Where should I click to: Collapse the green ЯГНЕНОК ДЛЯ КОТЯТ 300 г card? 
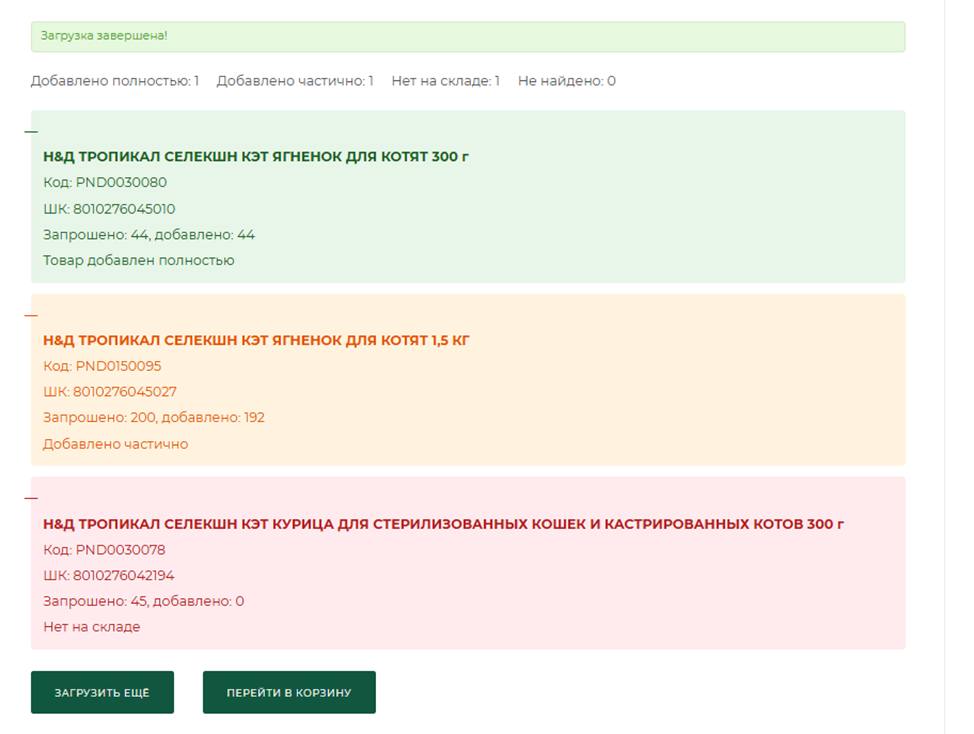tap(31, 132)
